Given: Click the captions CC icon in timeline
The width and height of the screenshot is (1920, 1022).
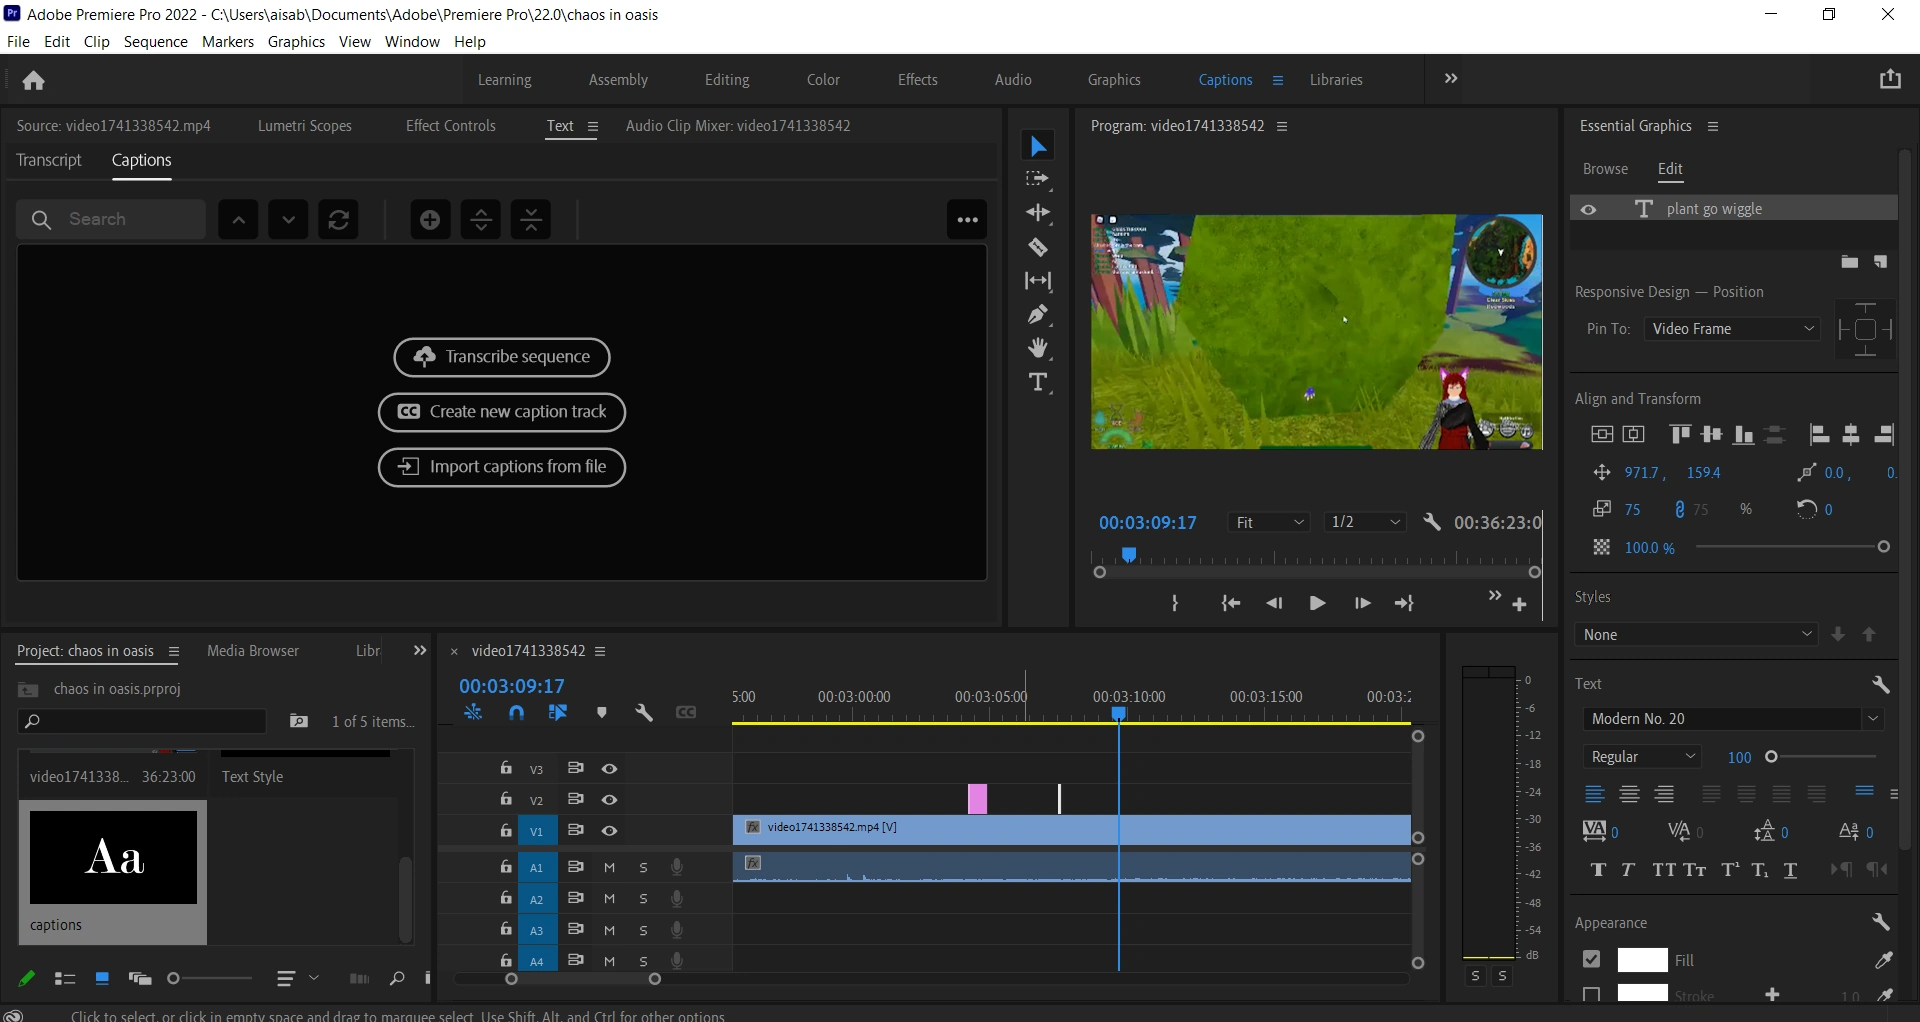Looking at the screenshot, I should tap(687, 712).
